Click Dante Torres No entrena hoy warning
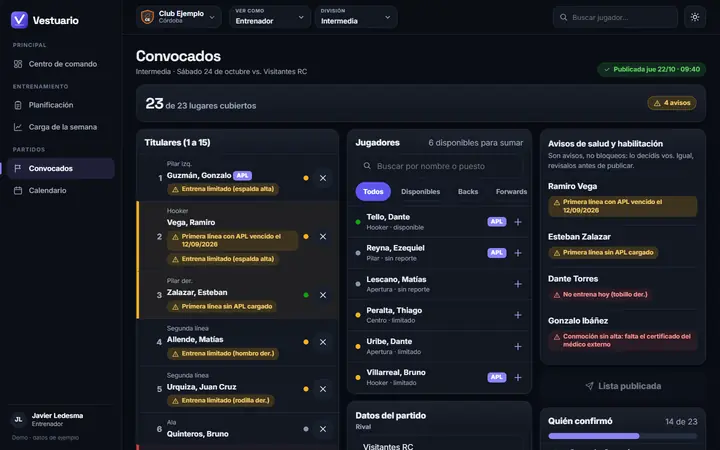The image size is (720, 450). coord(600,295)
